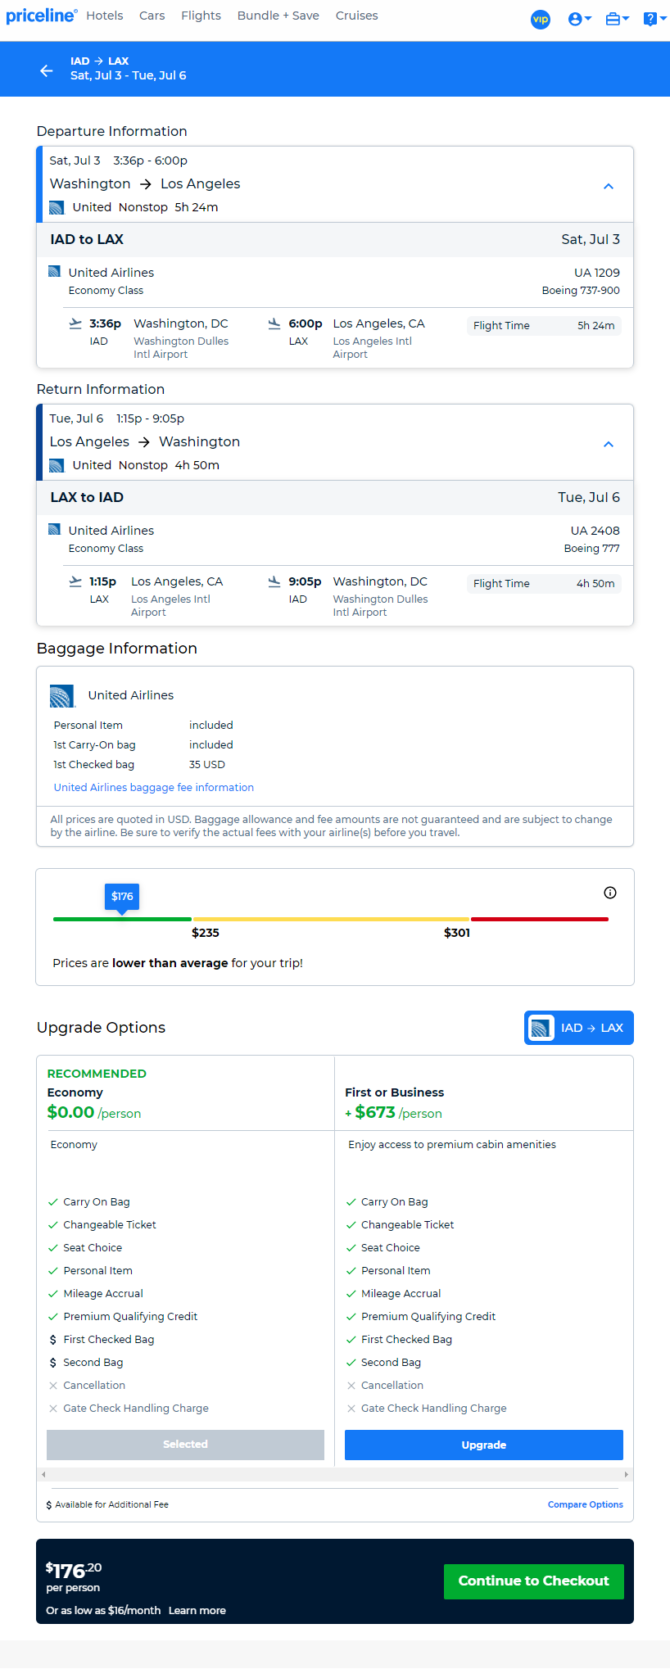Click takeoff icon beside 1:15p departure
This screenshot has width=670, height=1669.
click(x=75, y=582)
